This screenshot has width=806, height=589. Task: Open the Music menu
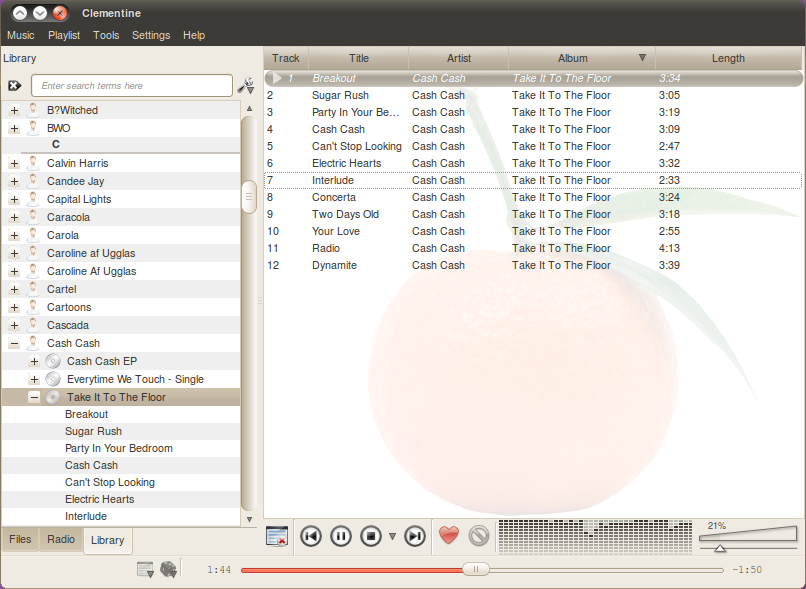[21, 35]
